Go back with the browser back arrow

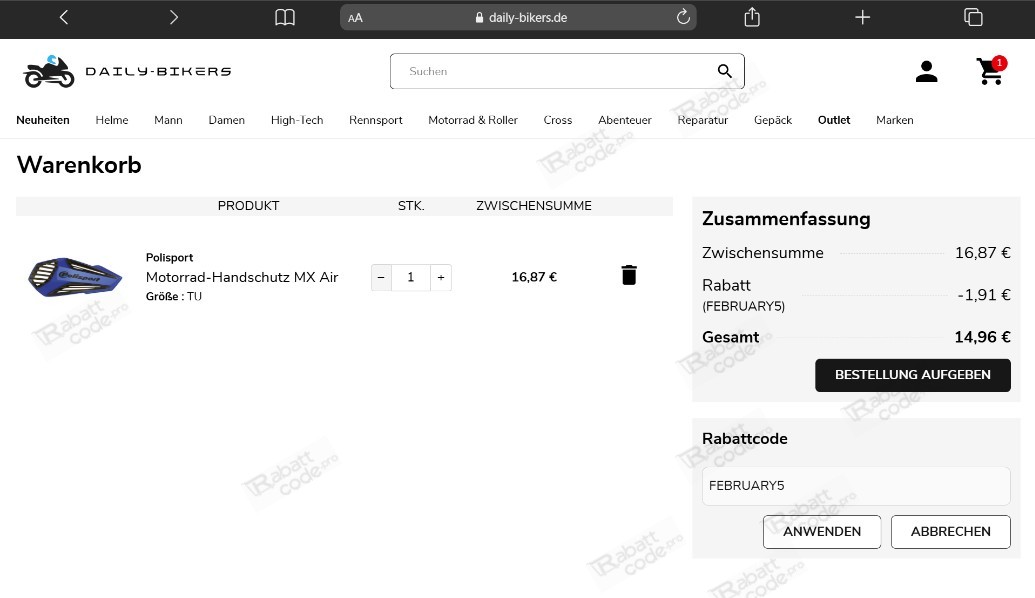click(x=63, y=17)
